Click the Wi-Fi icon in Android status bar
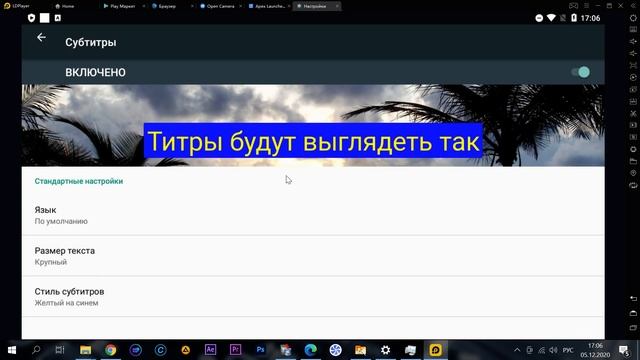The image size is (640, 360). coord(551,18)
